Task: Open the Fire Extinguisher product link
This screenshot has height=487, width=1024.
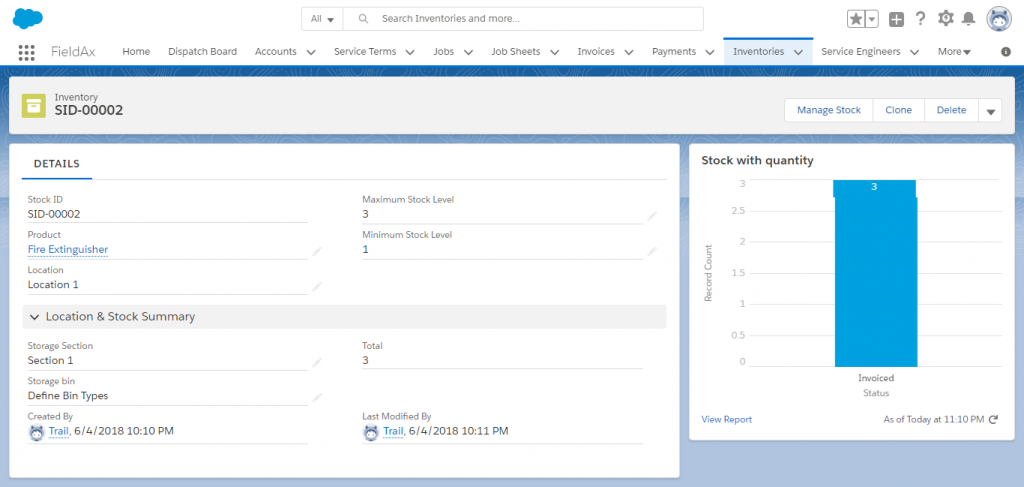Action: pyautogui.click(x=68, y=249)
